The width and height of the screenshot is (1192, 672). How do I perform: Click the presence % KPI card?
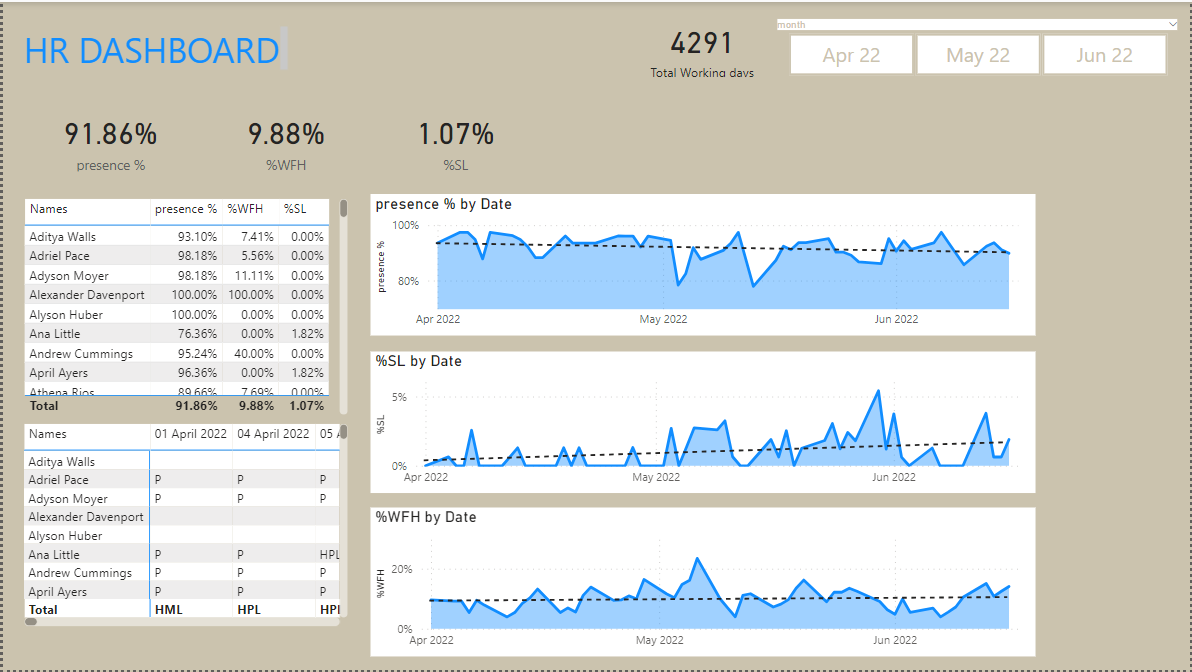click(110, 143)
